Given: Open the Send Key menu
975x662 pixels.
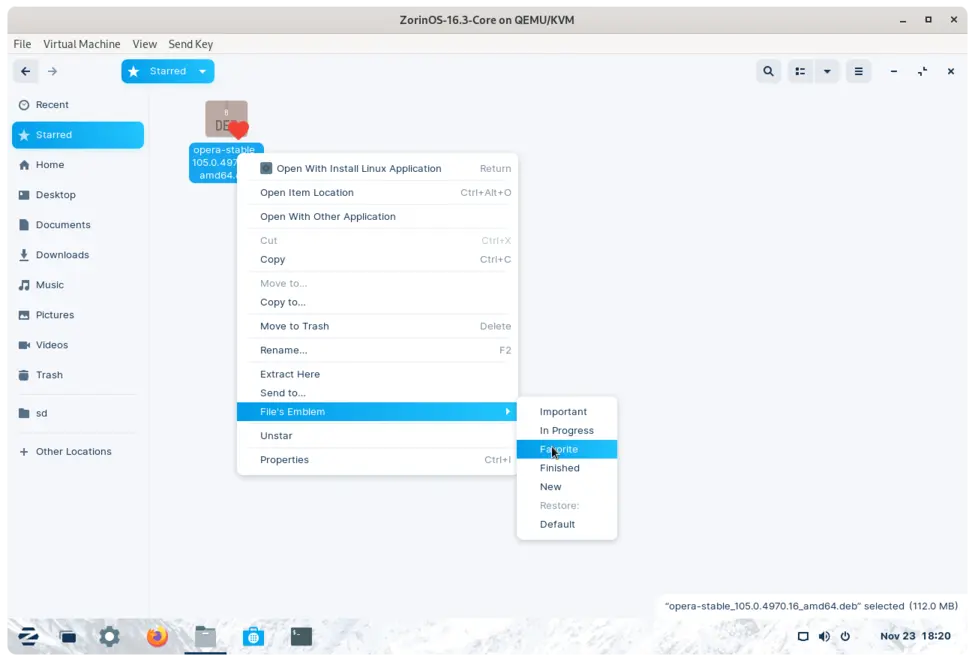Looking at the screenshot, I should 190,44.
